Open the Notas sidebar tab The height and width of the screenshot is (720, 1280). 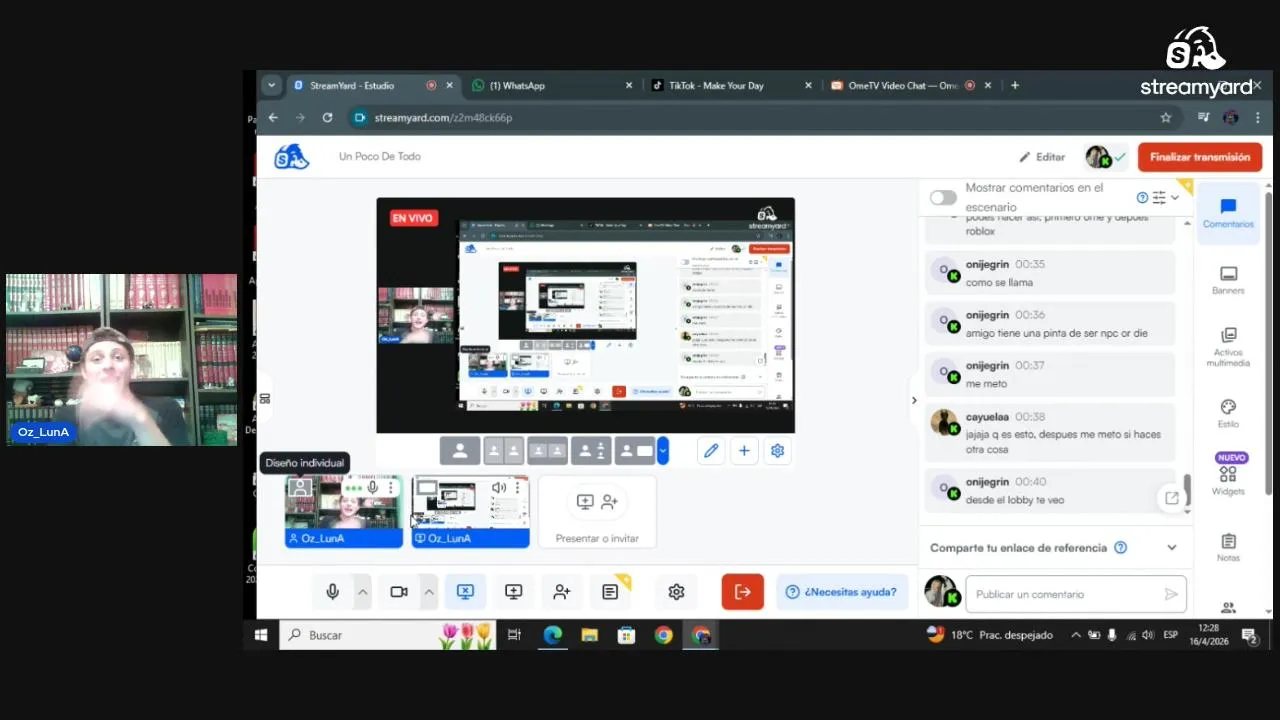pos(1228,547)
